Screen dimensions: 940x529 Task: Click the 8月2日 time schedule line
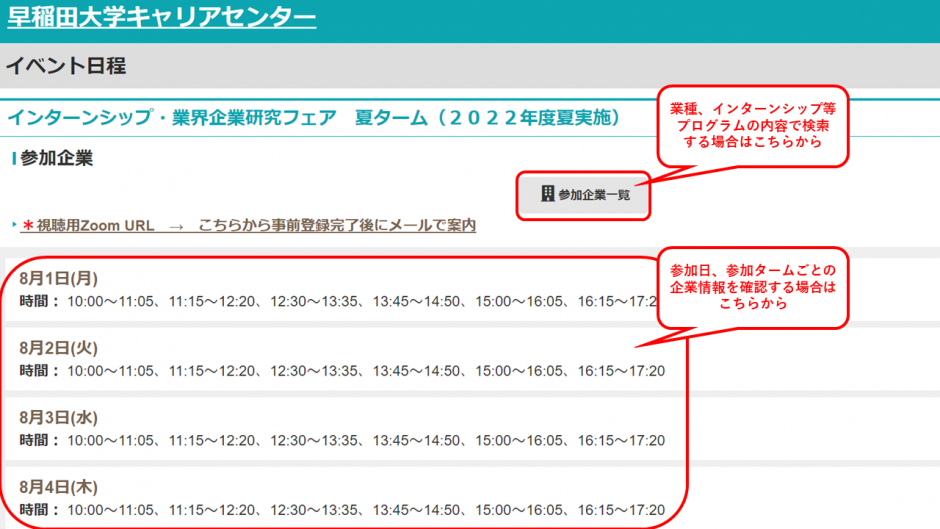click(x=342, y=371)
